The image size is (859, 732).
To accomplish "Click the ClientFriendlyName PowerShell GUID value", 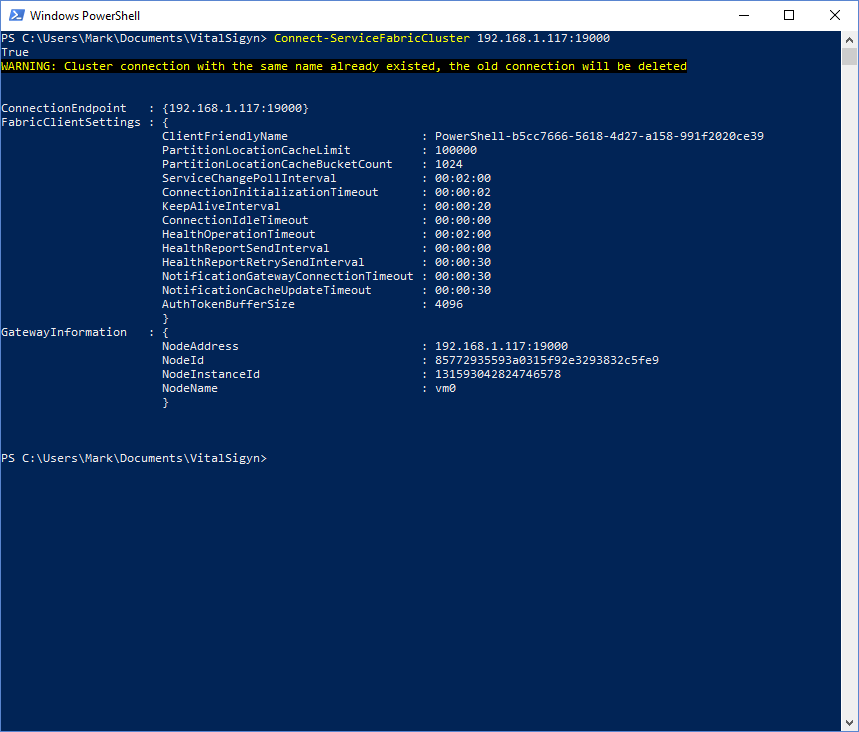I will [x=599, y=136].
